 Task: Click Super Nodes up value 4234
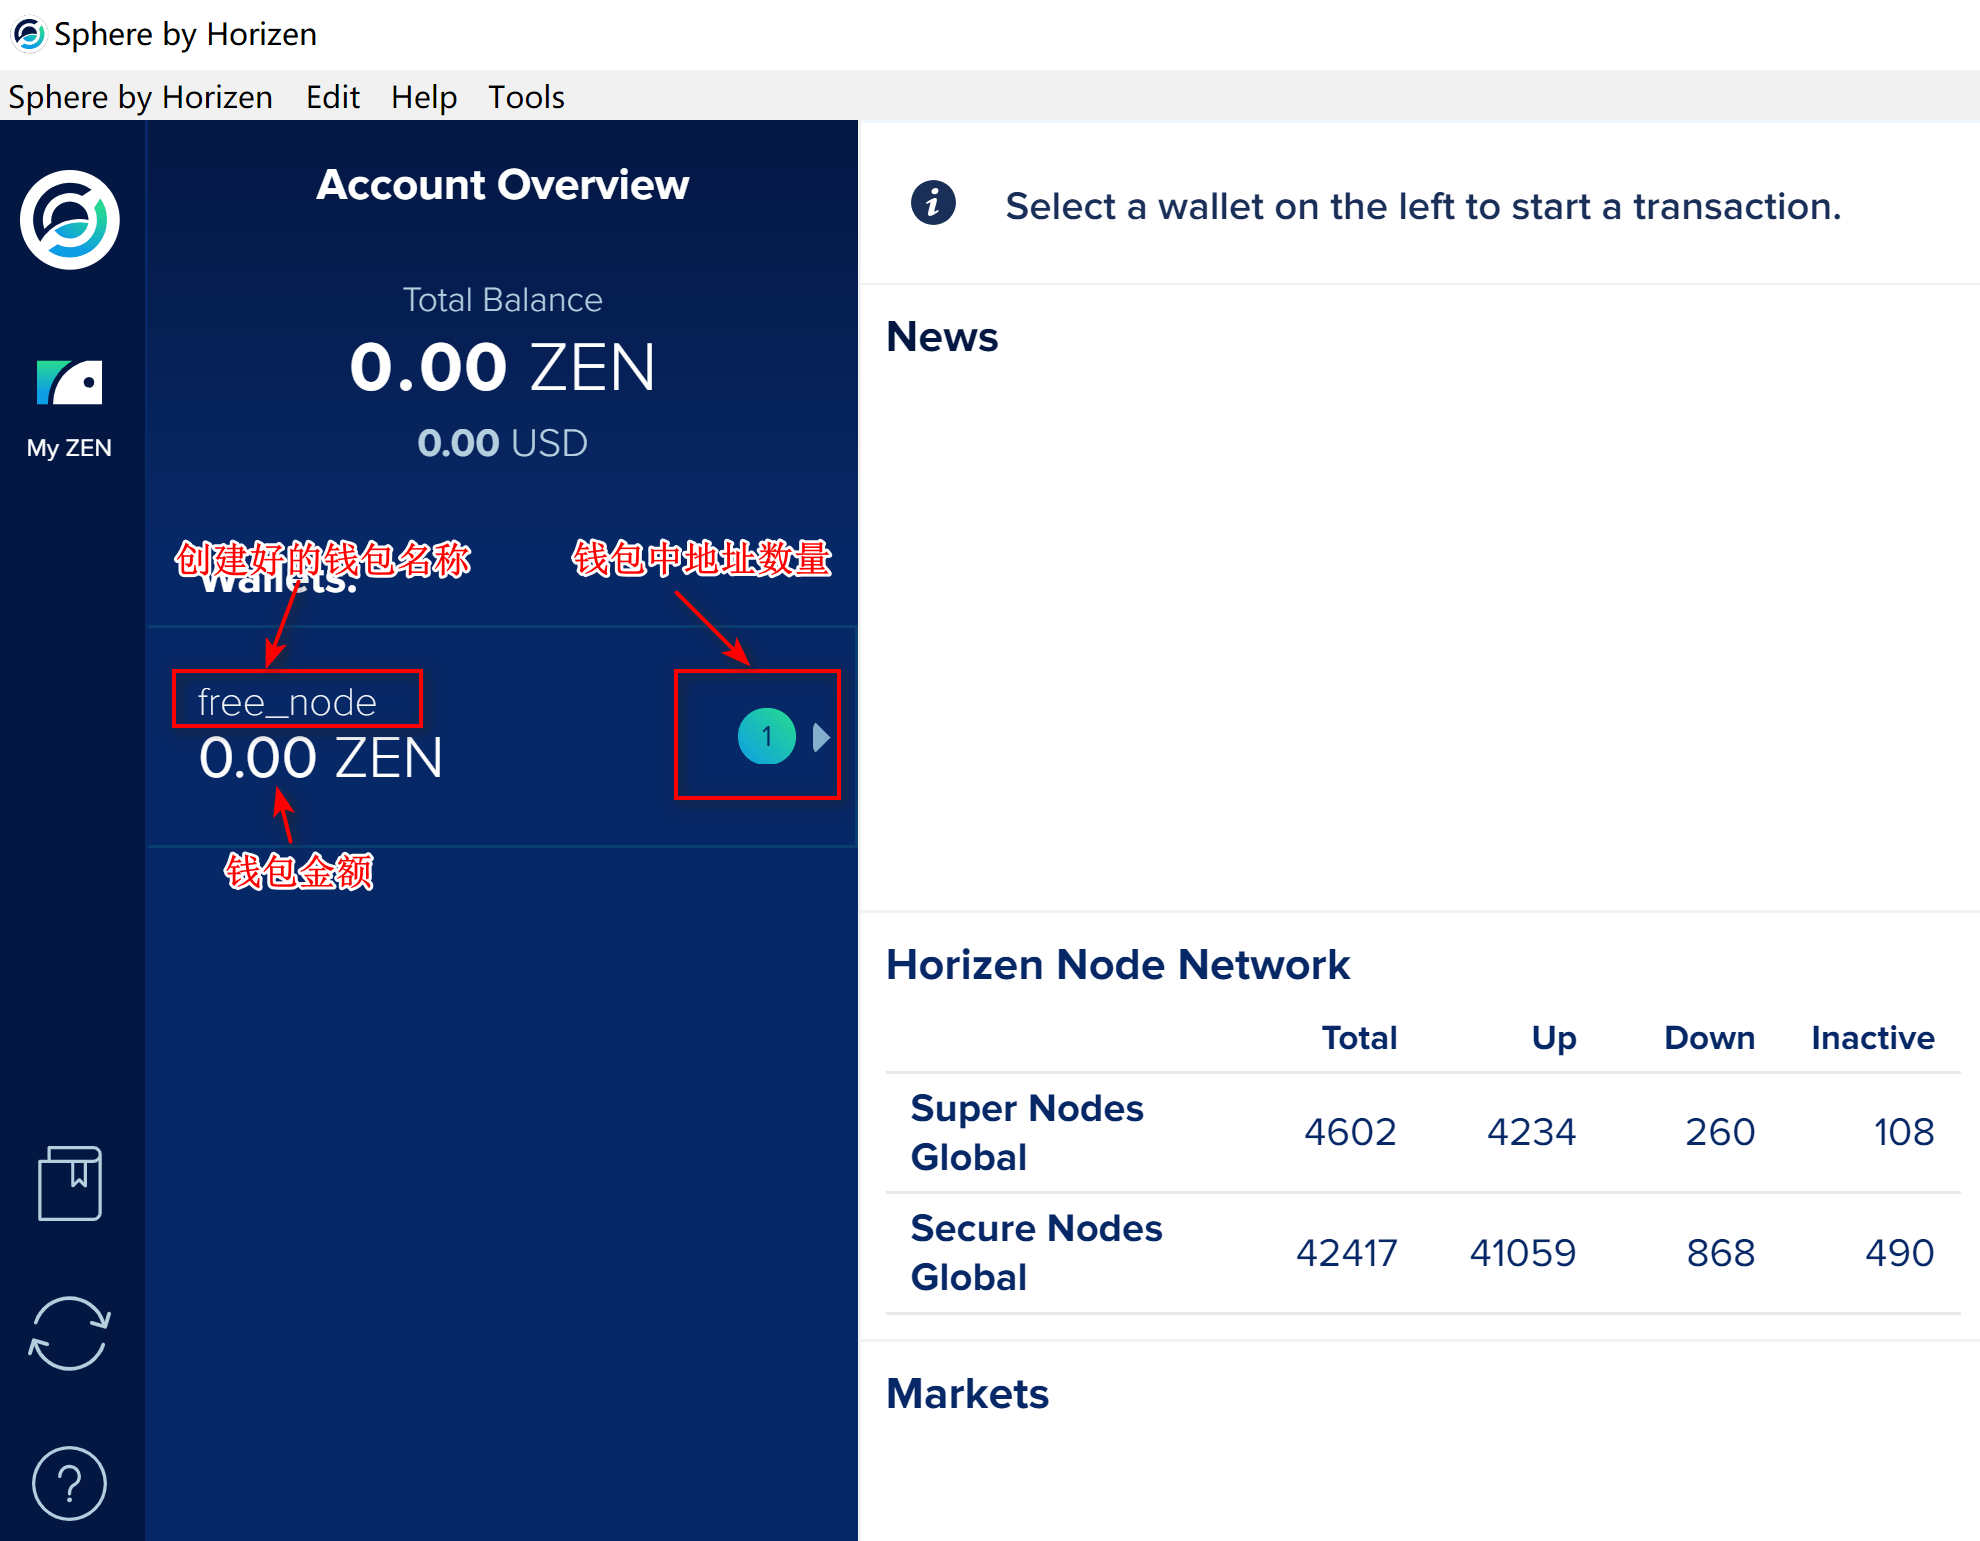1531,1132
